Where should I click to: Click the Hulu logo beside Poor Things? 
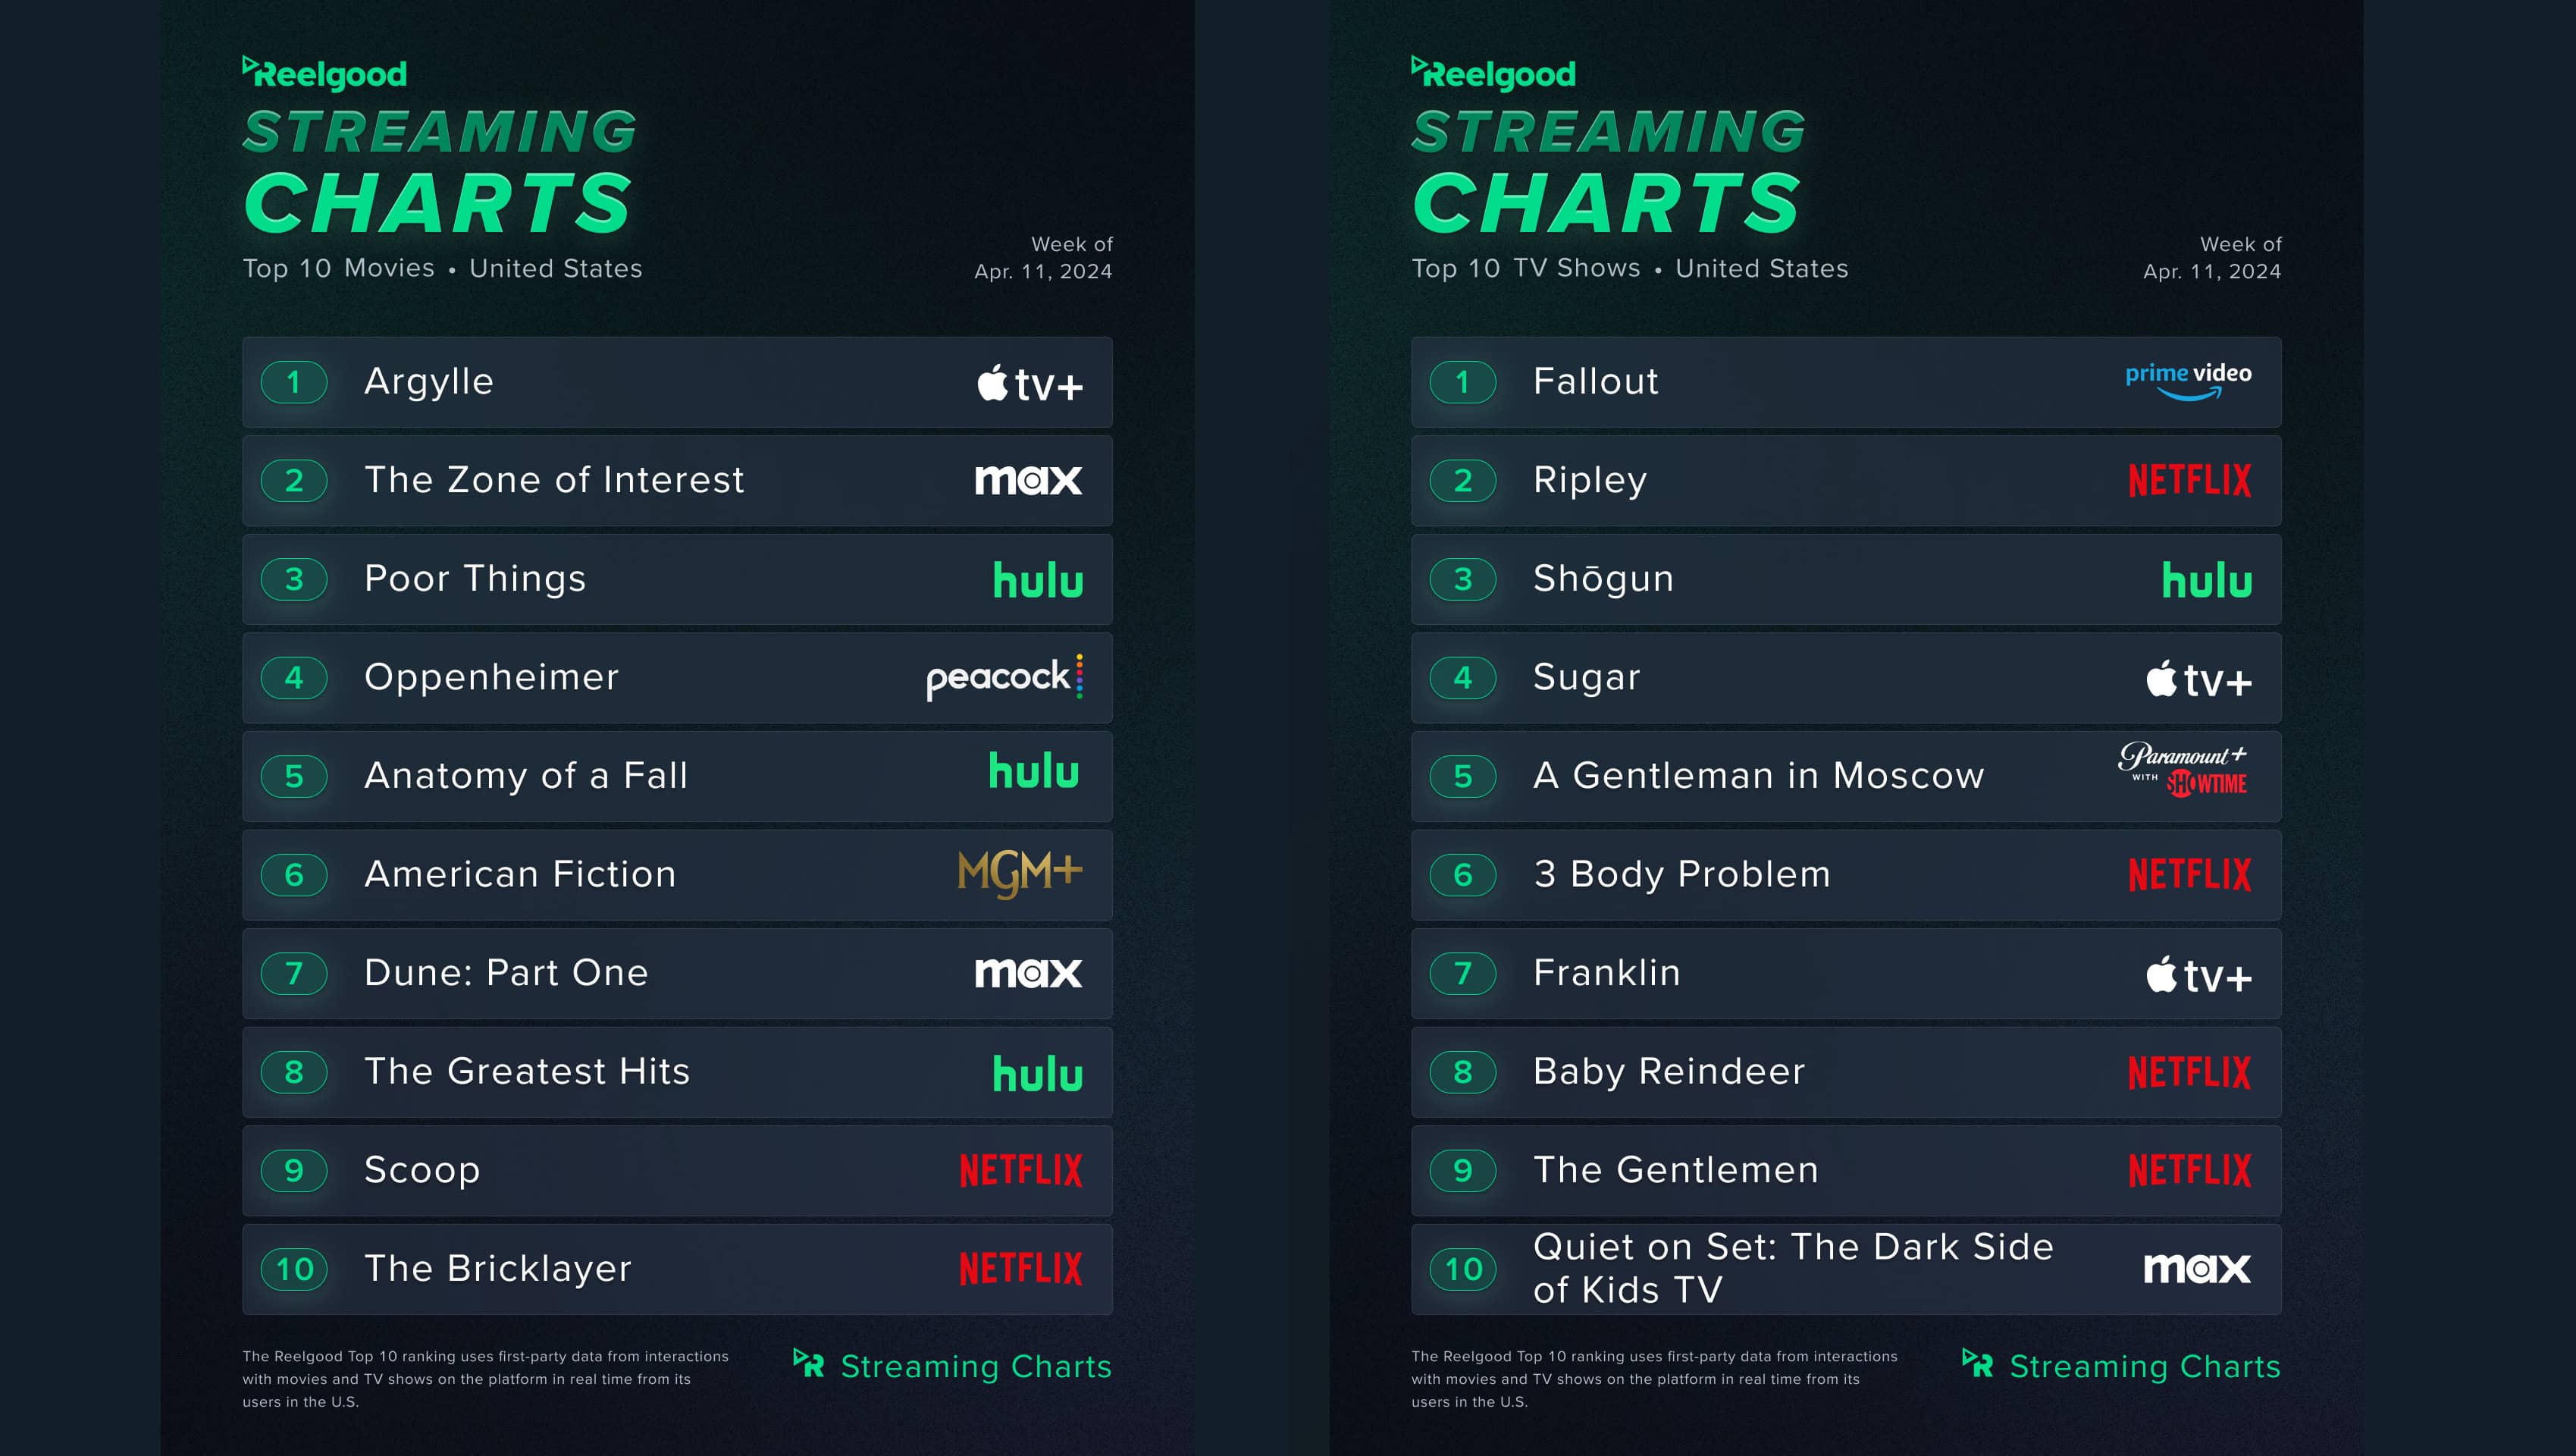click(x=1037, y=581)
